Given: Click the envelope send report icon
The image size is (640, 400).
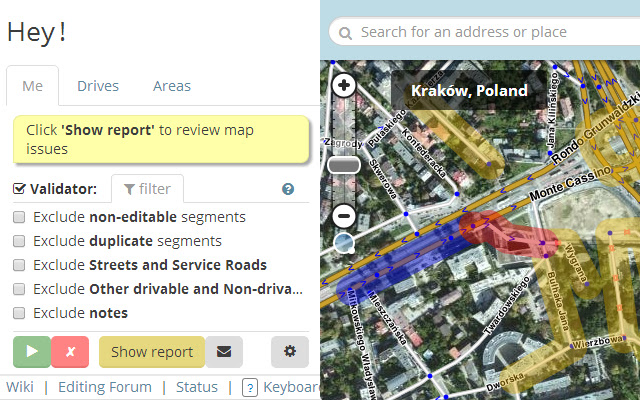Looking at the screenshot, I should click(224, 351).
